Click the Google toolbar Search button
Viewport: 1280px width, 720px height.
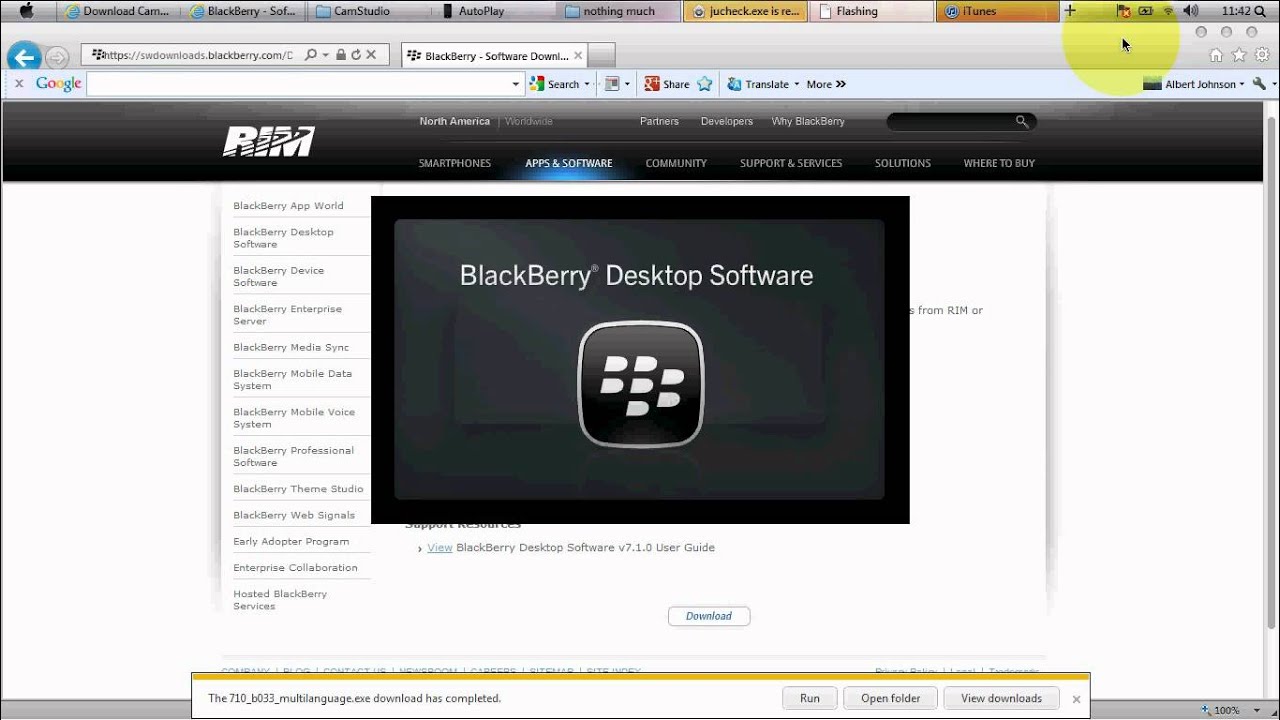(555, 84)
